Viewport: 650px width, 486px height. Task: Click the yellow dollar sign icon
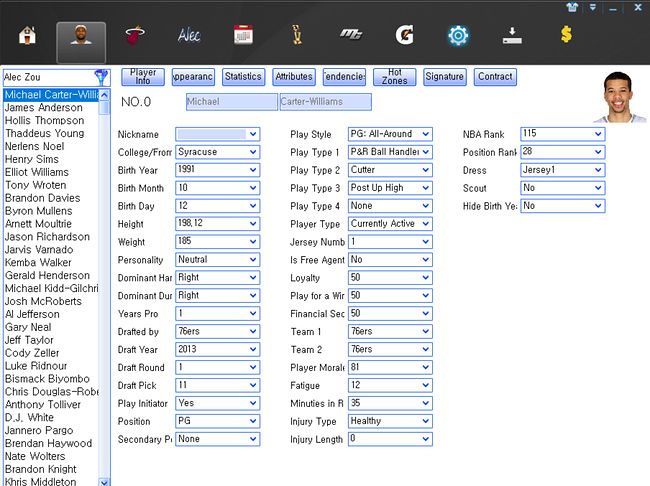click(x=565, y=37)
